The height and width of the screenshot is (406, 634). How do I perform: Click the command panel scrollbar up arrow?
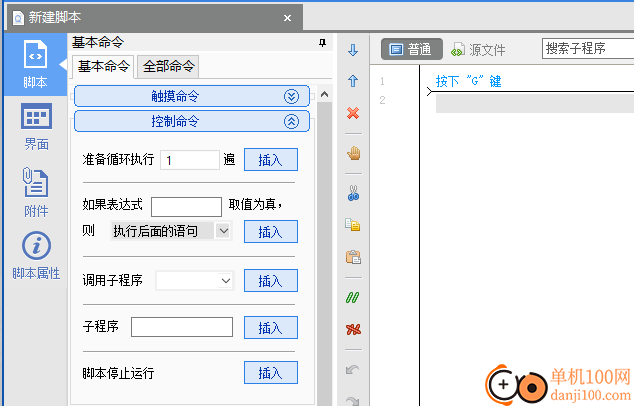pyautogui.click(x=324, y=95)
